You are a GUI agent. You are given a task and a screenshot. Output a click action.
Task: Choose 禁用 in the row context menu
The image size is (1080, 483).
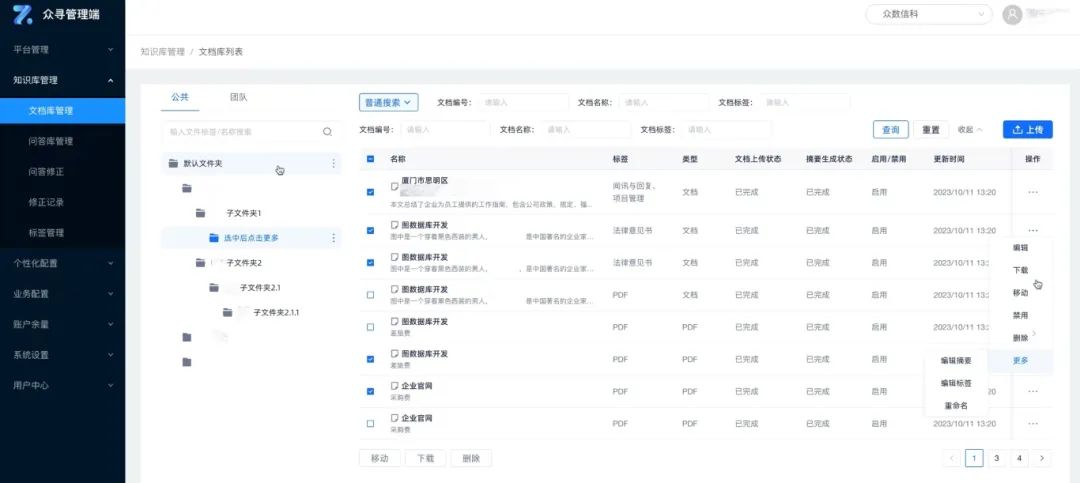1020,315
